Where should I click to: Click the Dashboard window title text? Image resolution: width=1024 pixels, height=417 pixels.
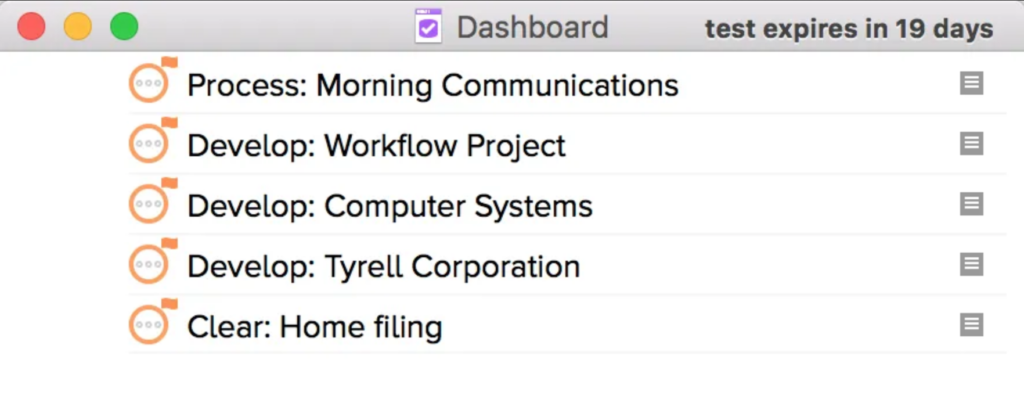click(x=532, y=27)
